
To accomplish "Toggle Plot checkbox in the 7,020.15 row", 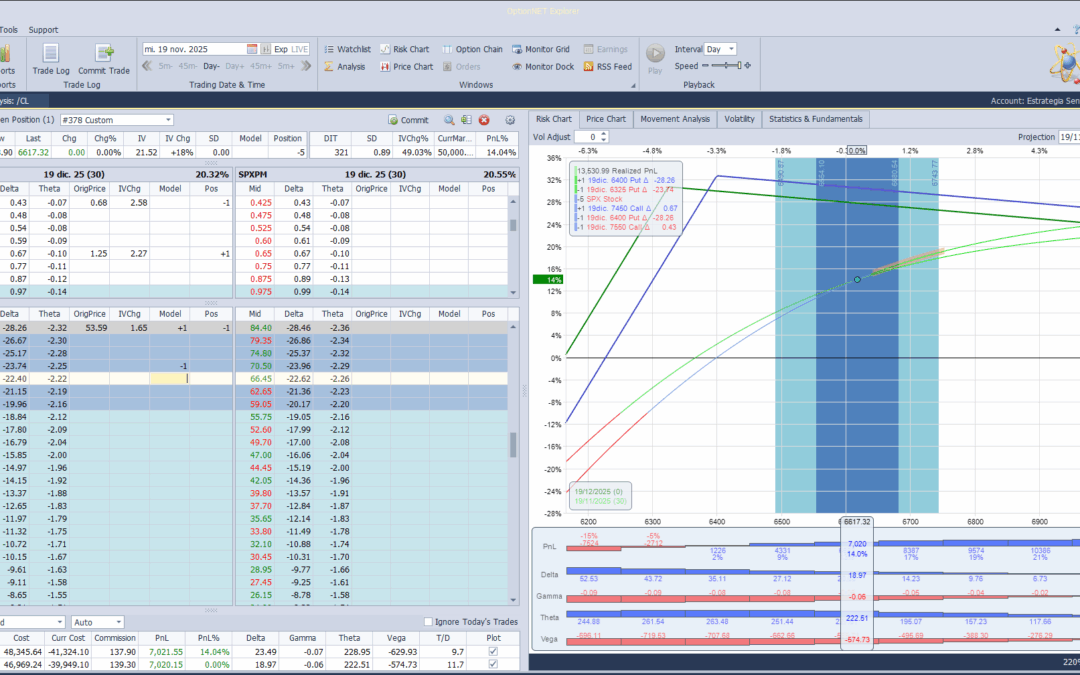I will (492, 665).
